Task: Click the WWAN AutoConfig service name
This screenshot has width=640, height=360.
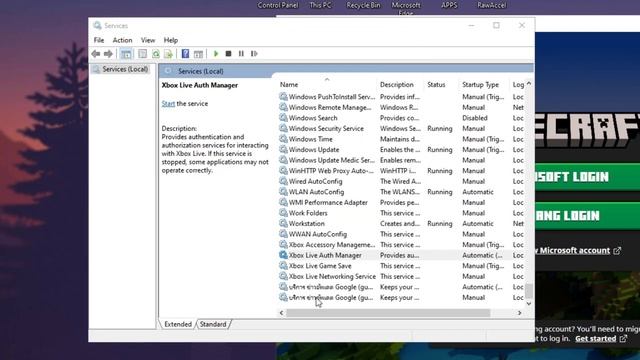Action: click(x=318, y=234)
